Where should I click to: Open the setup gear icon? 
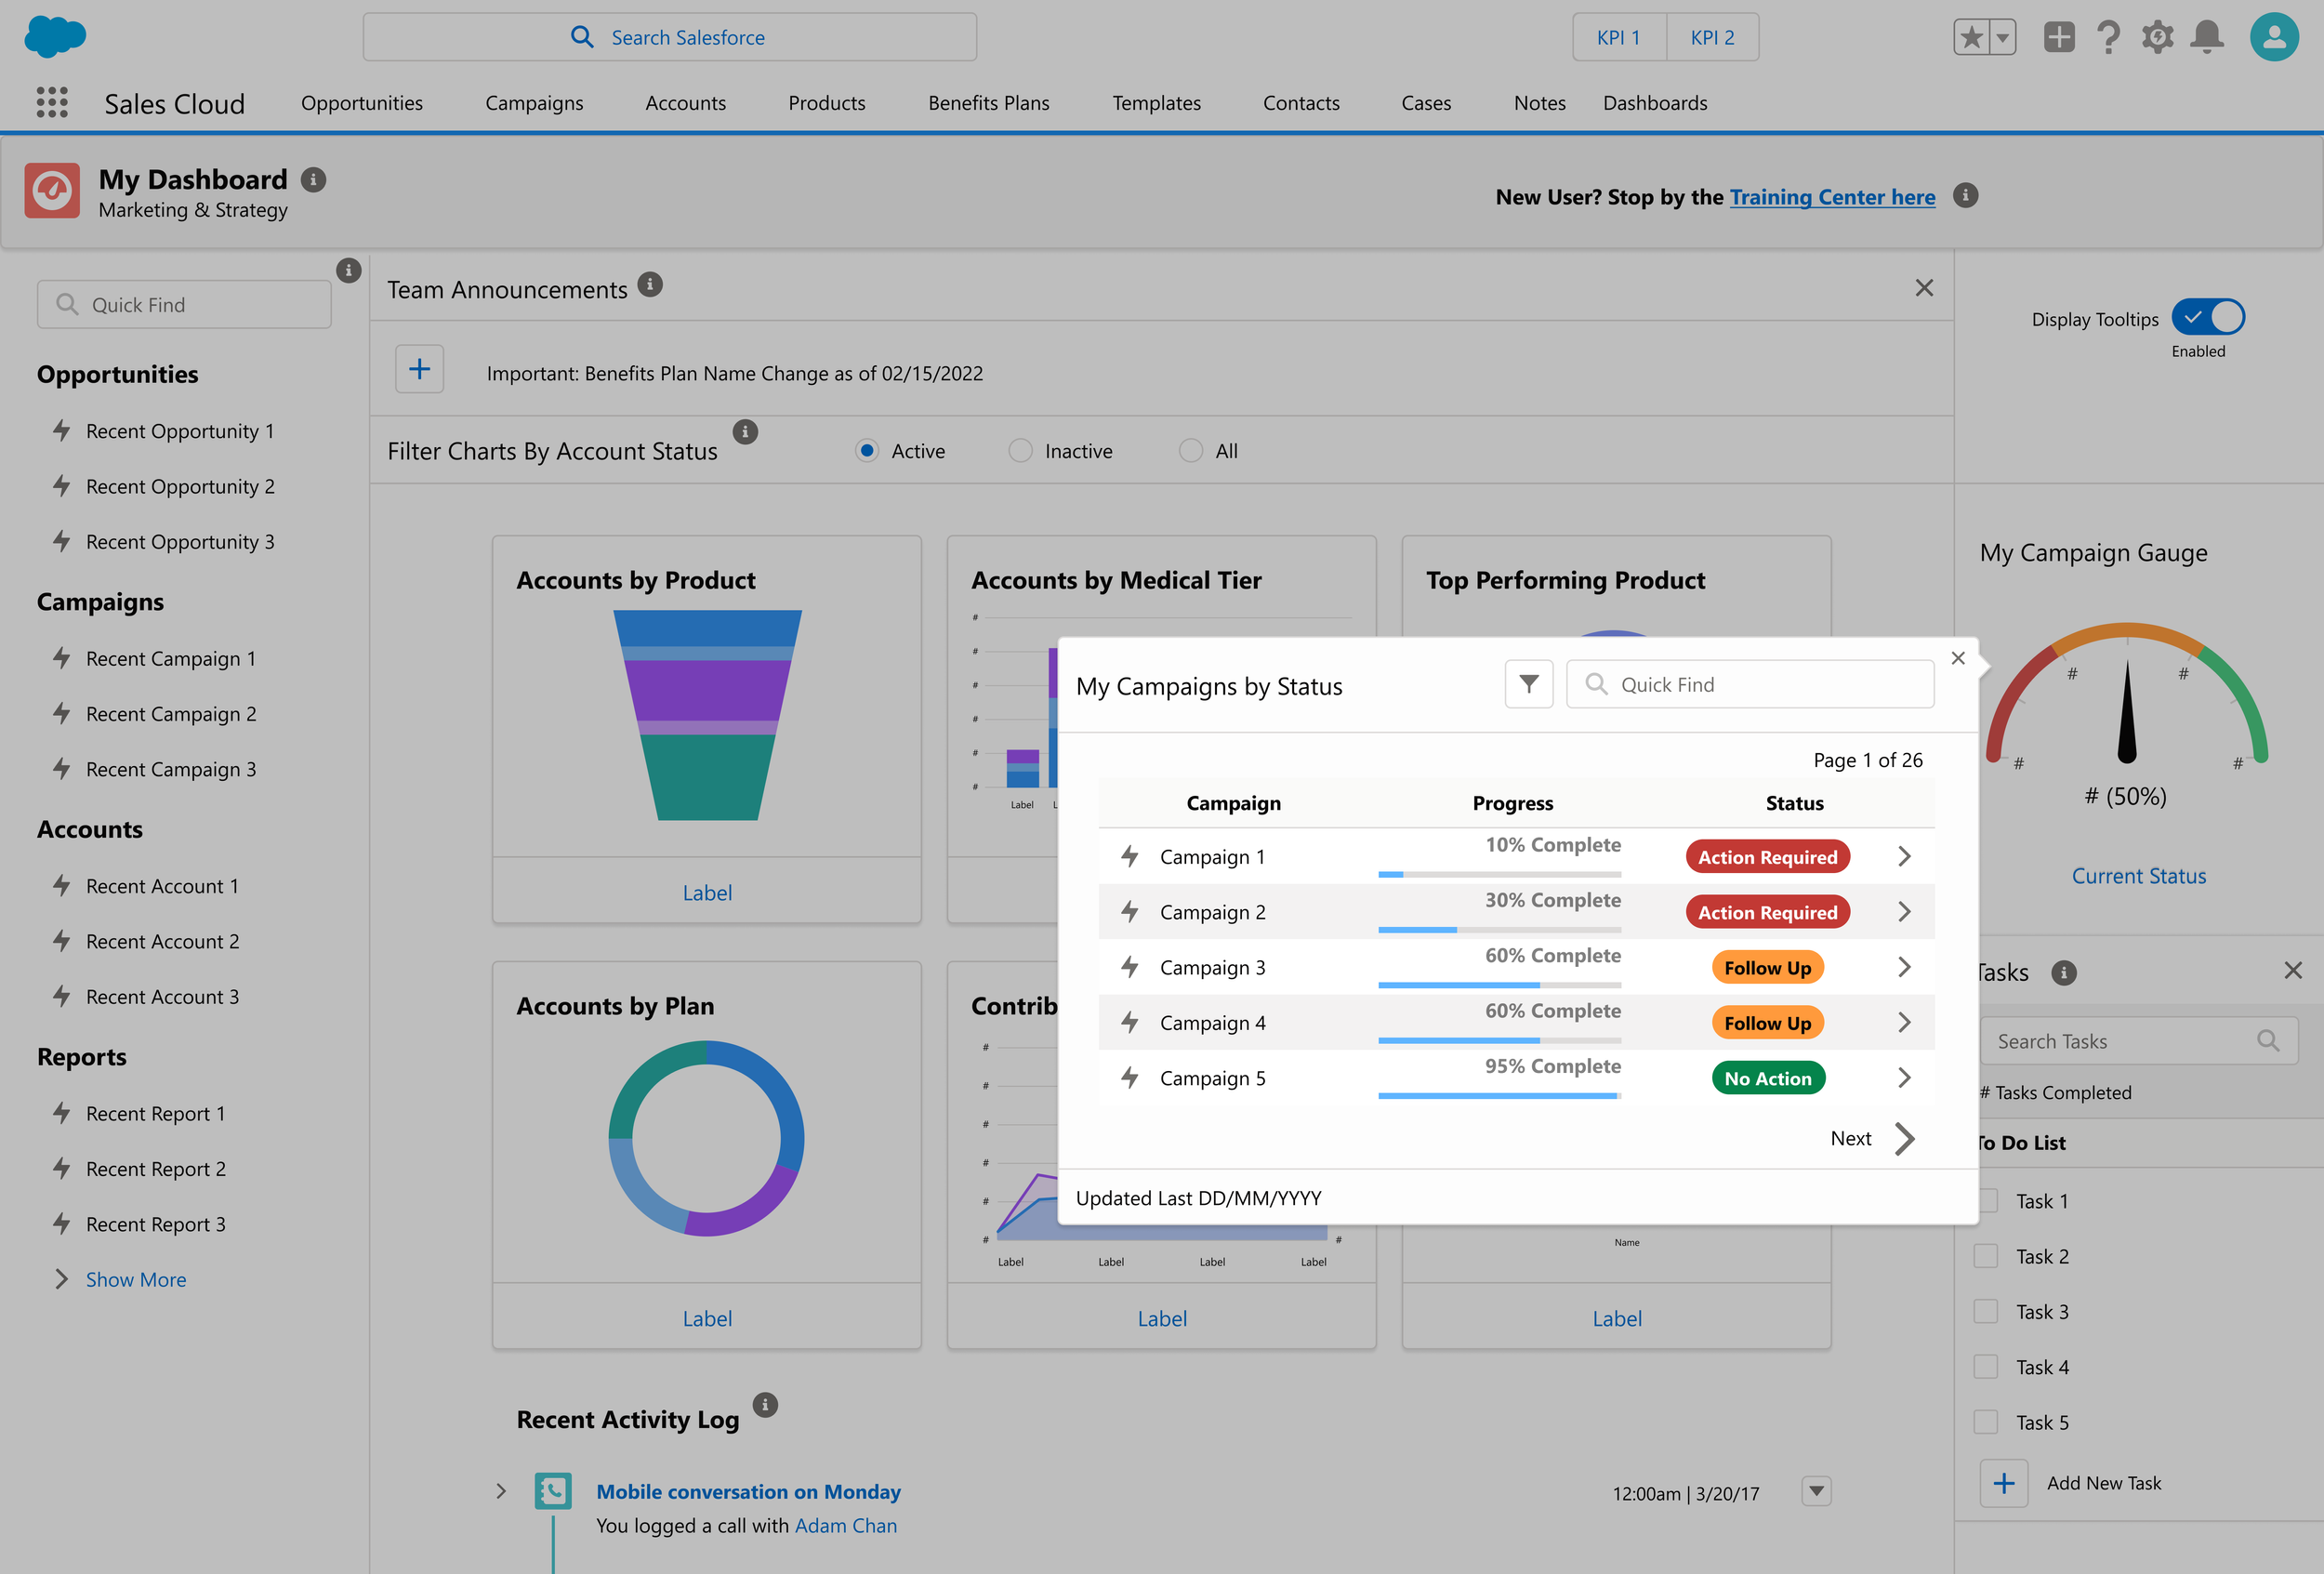2157,37
